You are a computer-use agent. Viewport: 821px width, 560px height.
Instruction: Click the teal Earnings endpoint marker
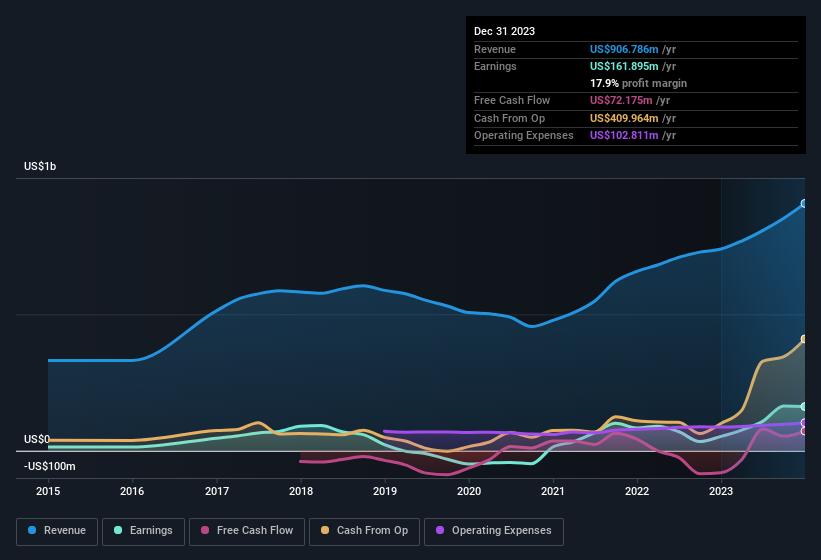804,407
